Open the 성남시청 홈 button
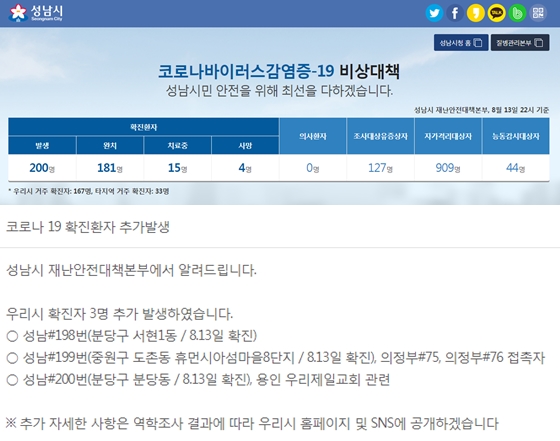The height and width of the screenshot is (441, 560). pyautogui.click(x=461, y=43)
